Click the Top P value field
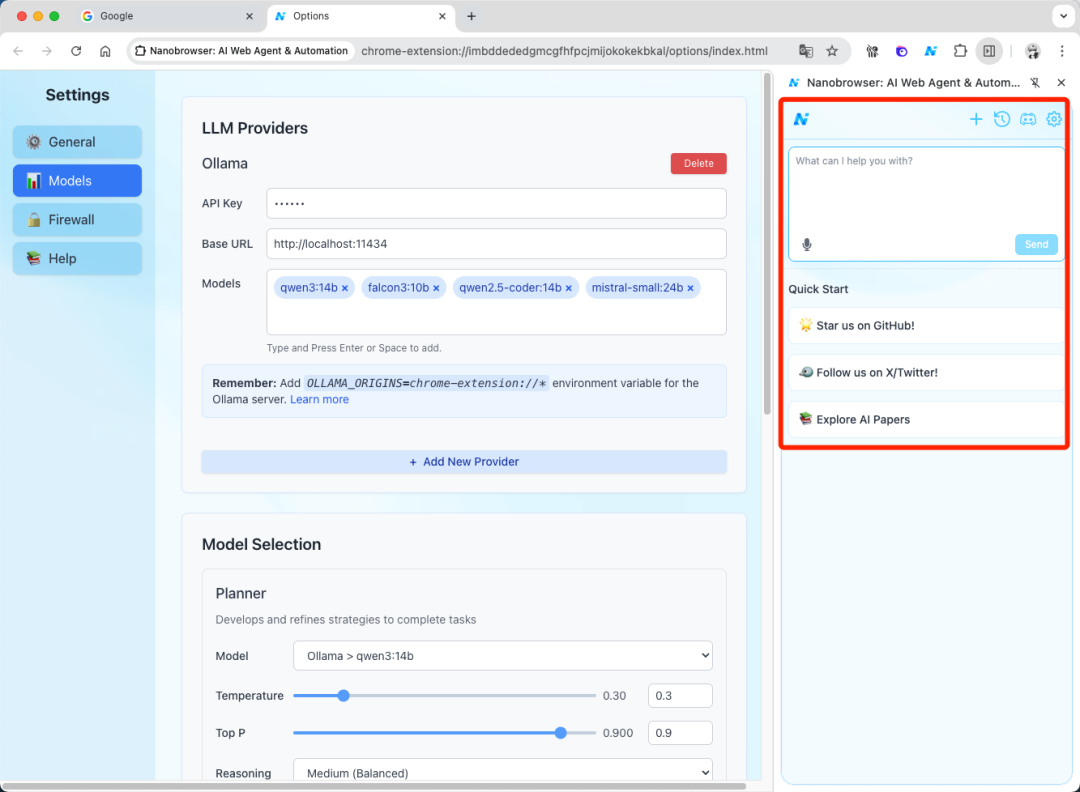This screenshot has width=1080, height=792. coord(680,733)
